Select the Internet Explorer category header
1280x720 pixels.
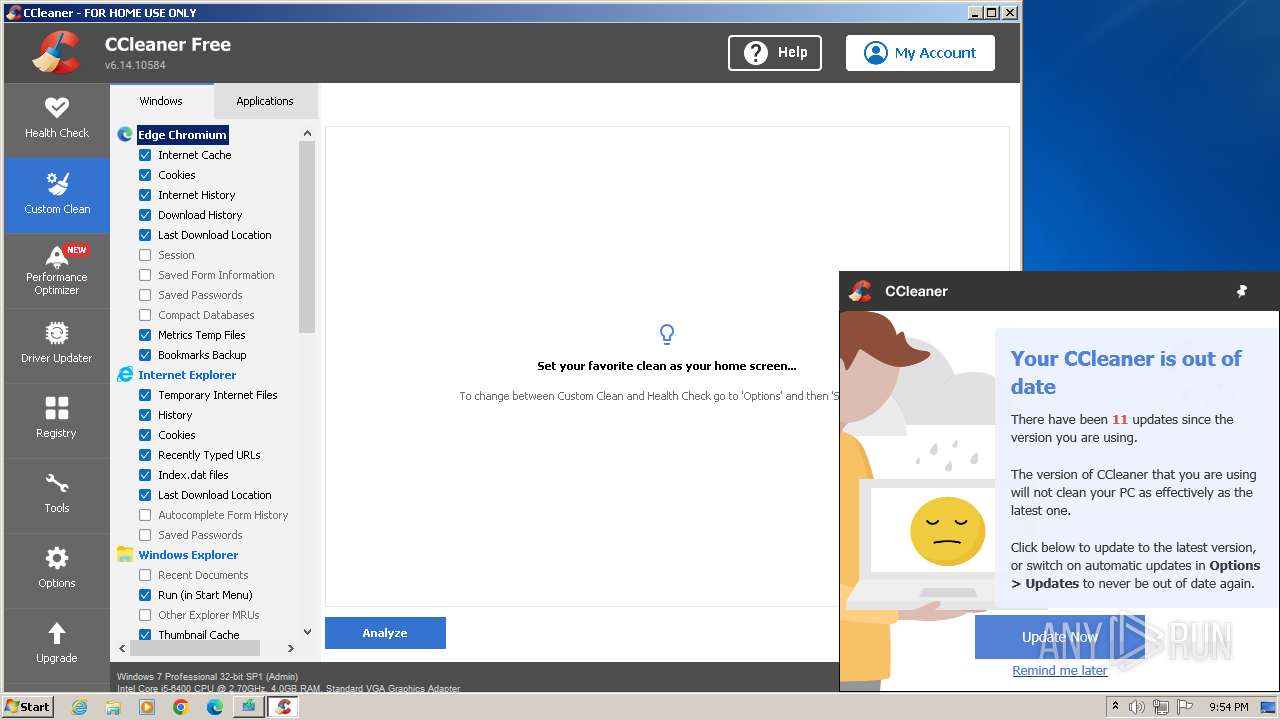point(187,375)
